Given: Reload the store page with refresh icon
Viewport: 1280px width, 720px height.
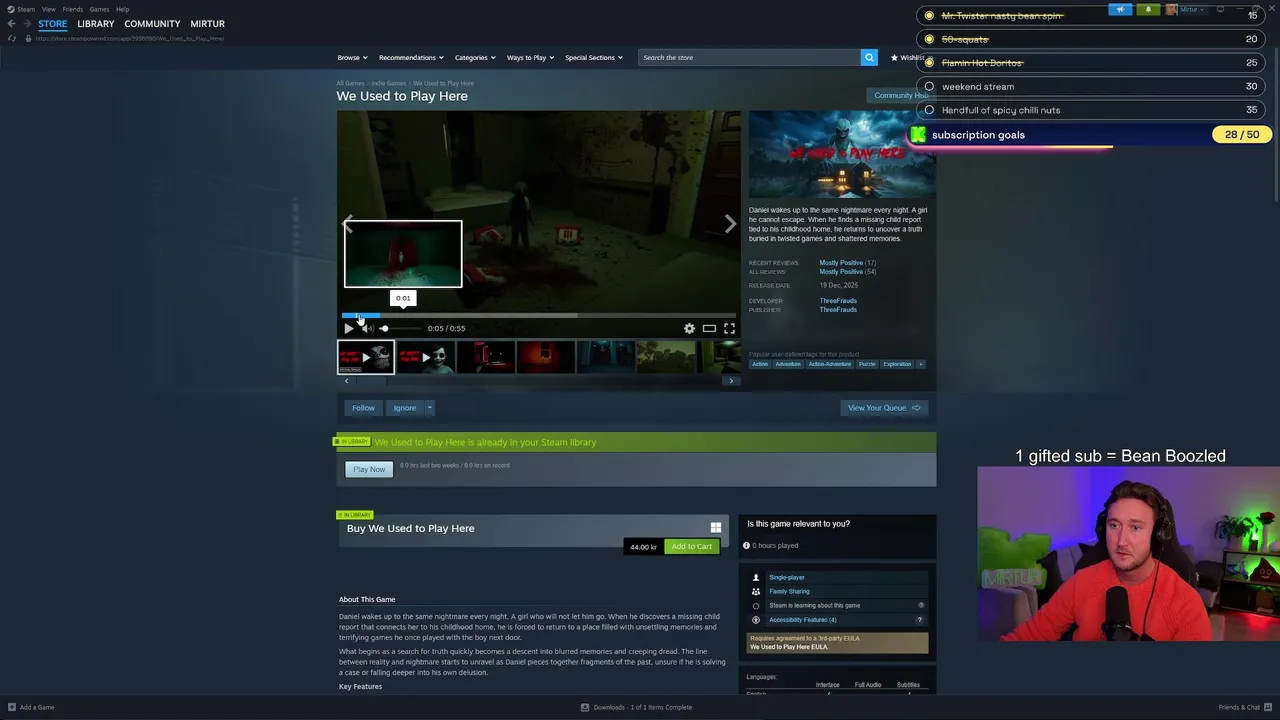Looking at the screenshot, I should (x=12, y=38).
